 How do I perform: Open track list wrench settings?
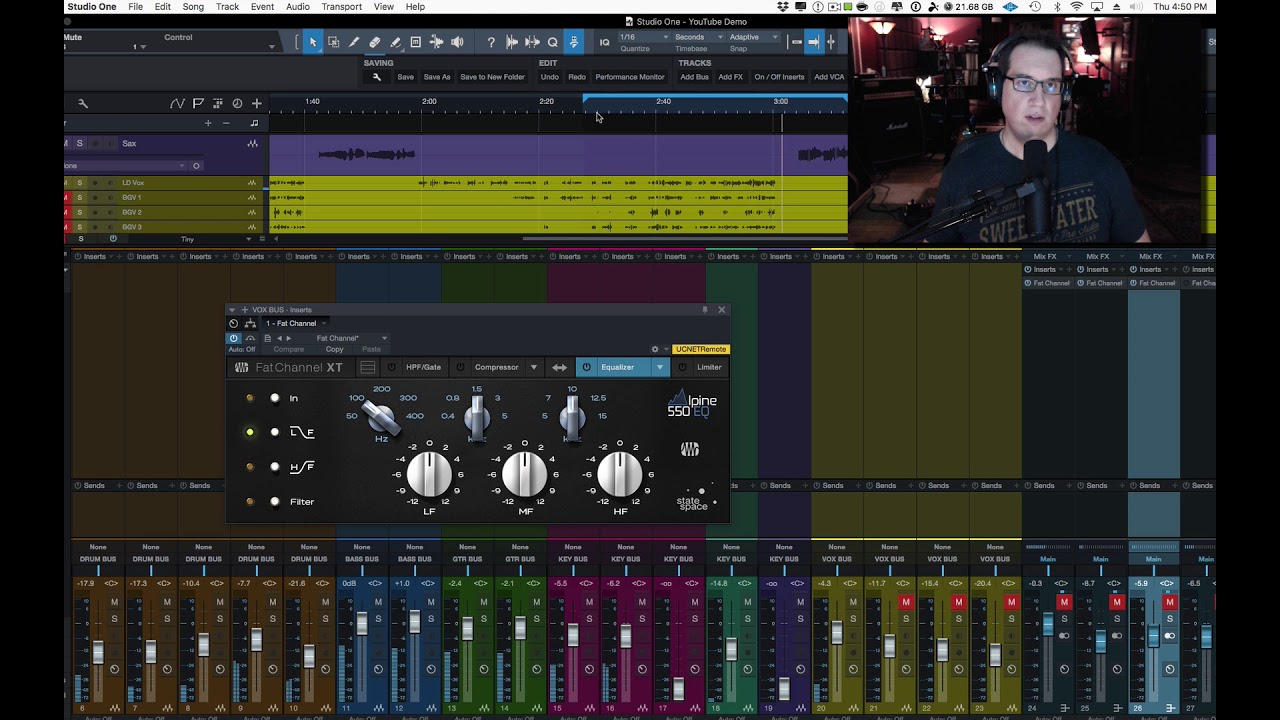(x=83, y=103)
